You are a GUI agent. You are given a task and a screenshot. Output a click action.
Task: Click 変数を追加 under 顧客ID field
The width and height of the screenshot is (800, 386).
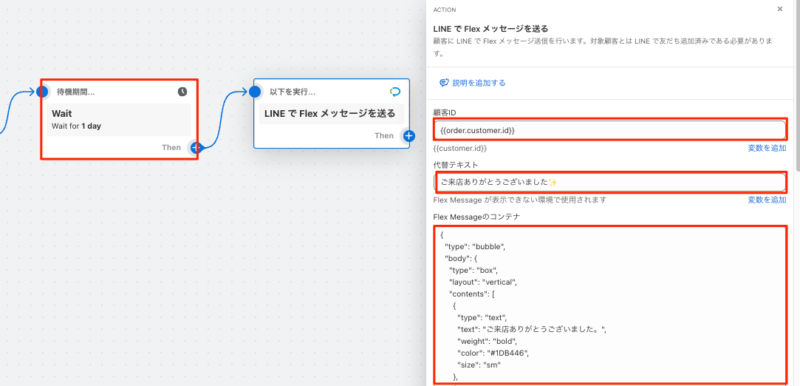pyautogui.click(x=767, y=148)
